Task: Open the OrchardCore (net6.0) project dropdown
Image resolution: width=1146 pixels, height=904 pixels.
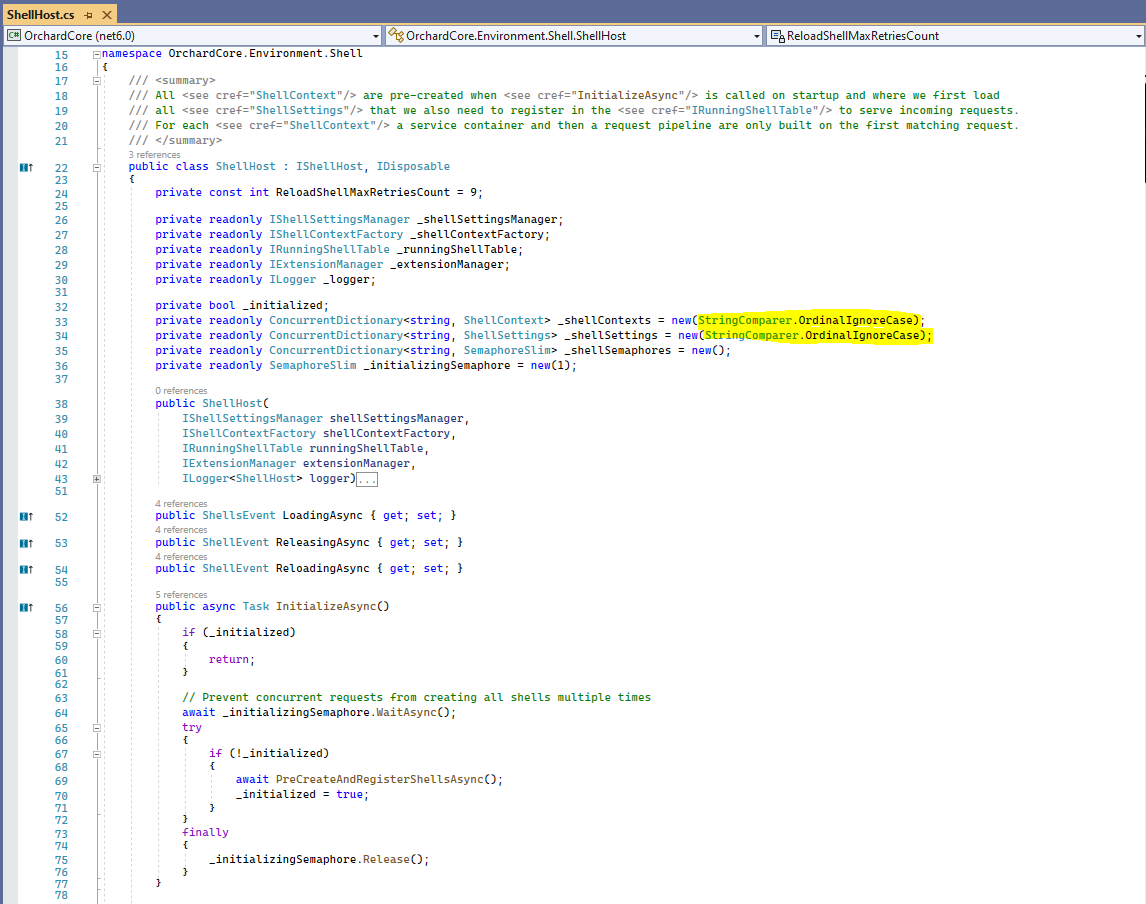Action: click(x=193, y=36)
